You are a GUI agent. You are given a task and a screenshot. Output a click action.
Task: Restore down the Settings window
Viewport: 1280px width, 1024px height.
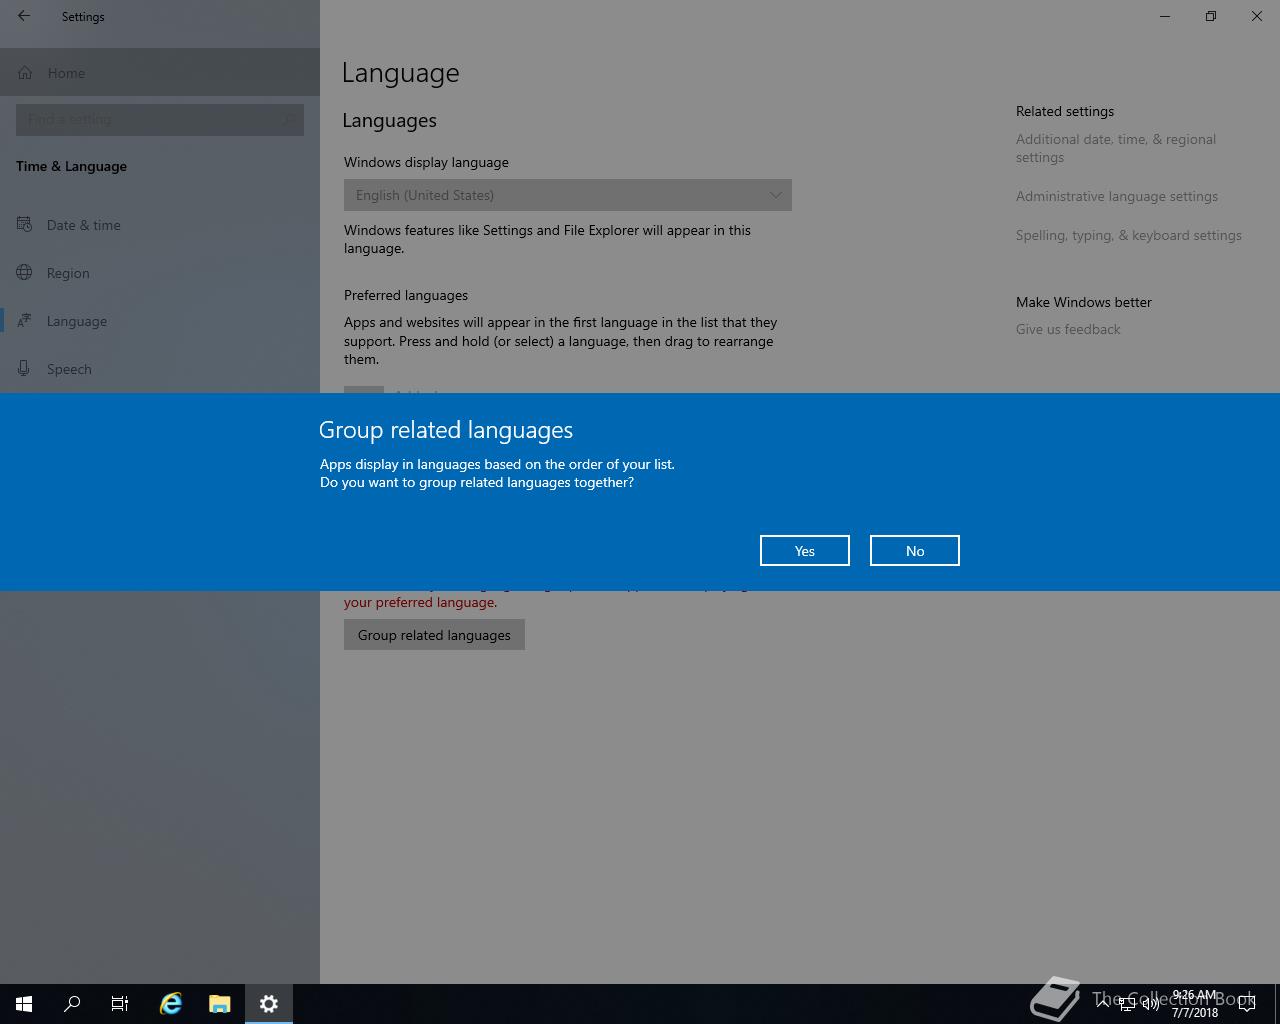(x=1211, y=16)
